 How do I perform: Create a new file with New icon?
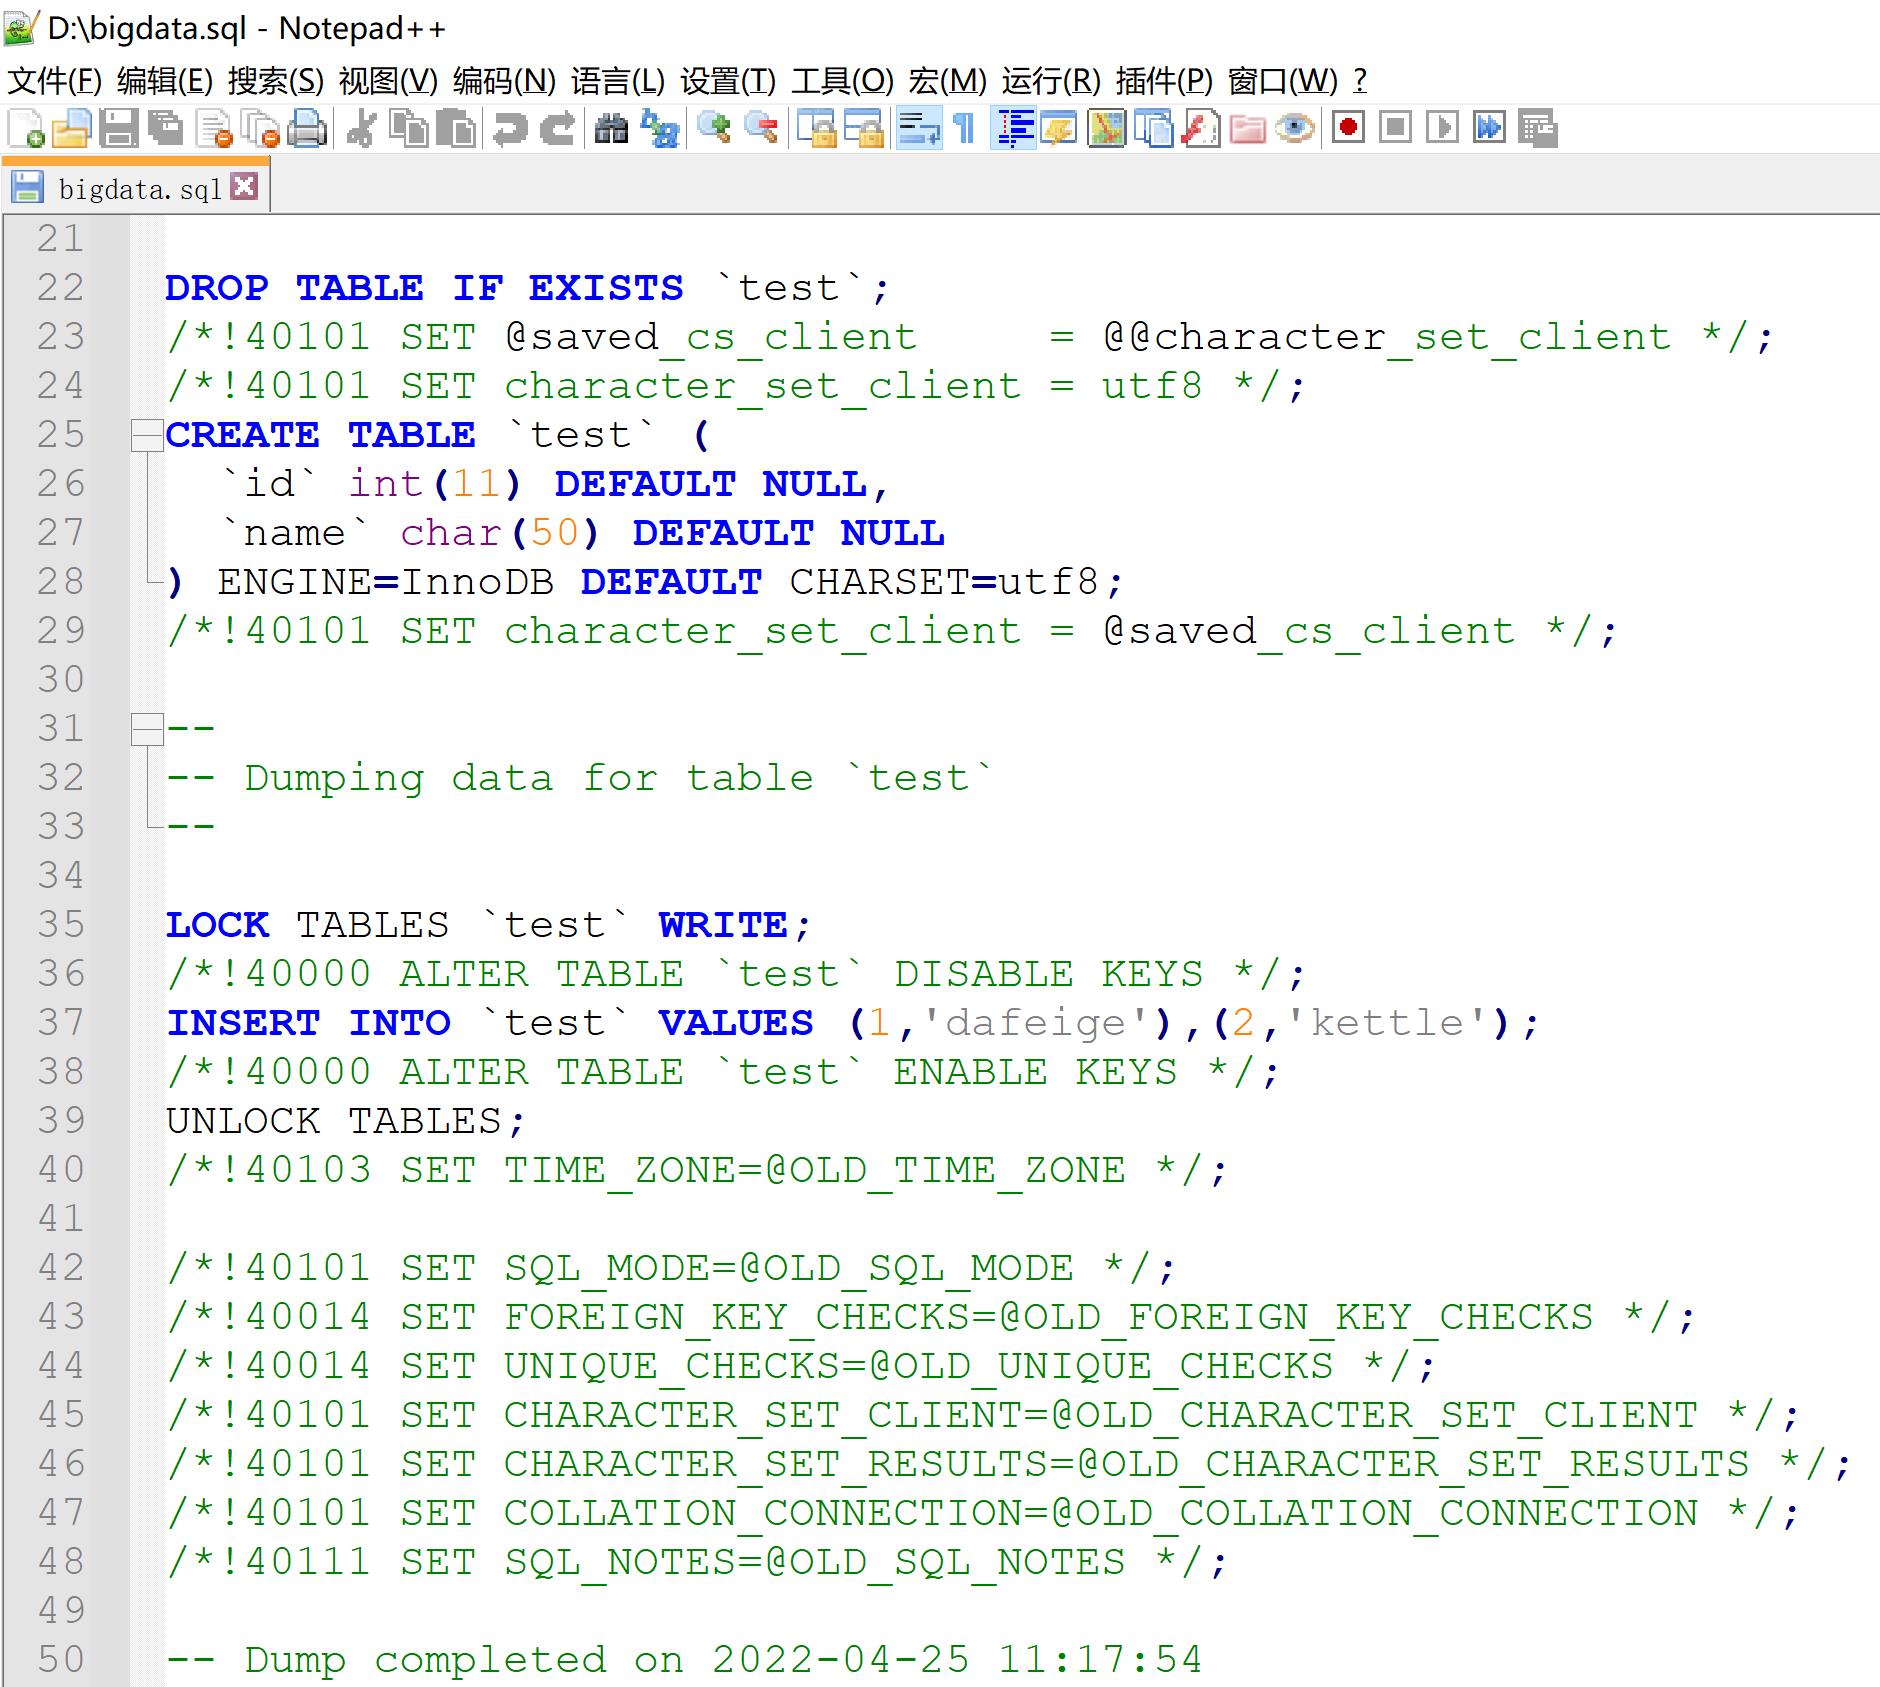(x=25, y=129)
